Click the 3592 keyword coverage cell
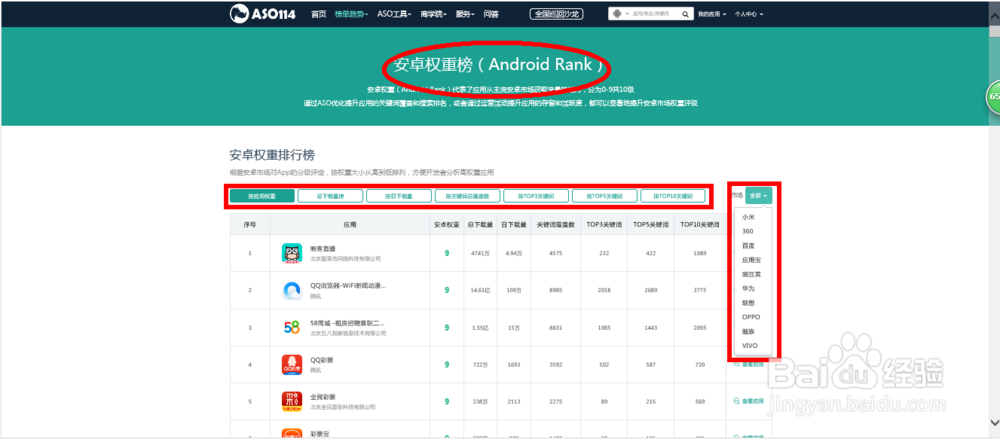The image size is (1000, 439). click(x=555, y=364)
